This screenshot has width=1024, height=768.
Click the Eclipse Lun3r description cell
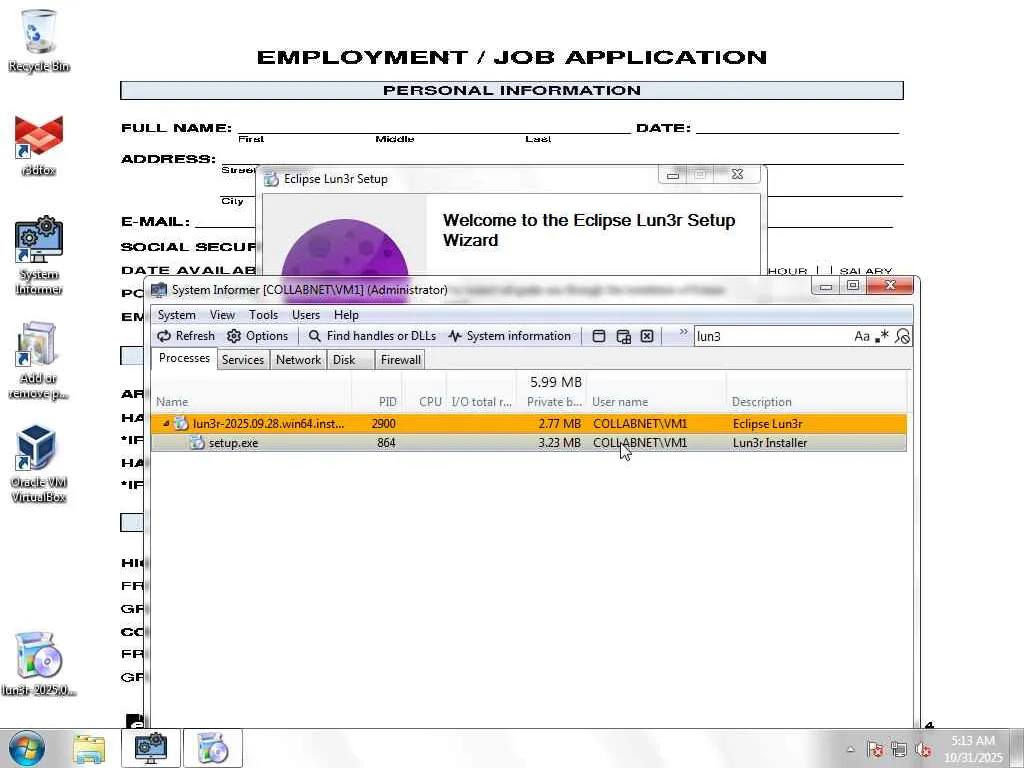[767, 423]
